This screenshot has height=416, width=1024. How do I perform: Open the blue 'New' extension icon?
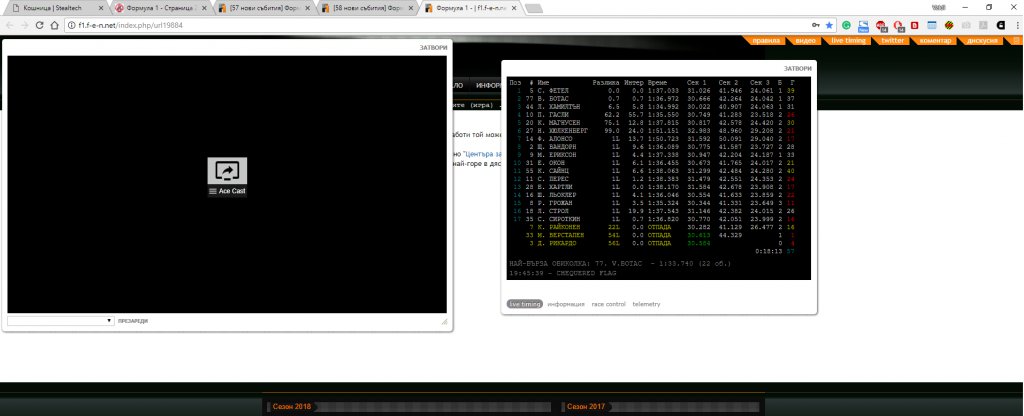click(x=863, y=25)
